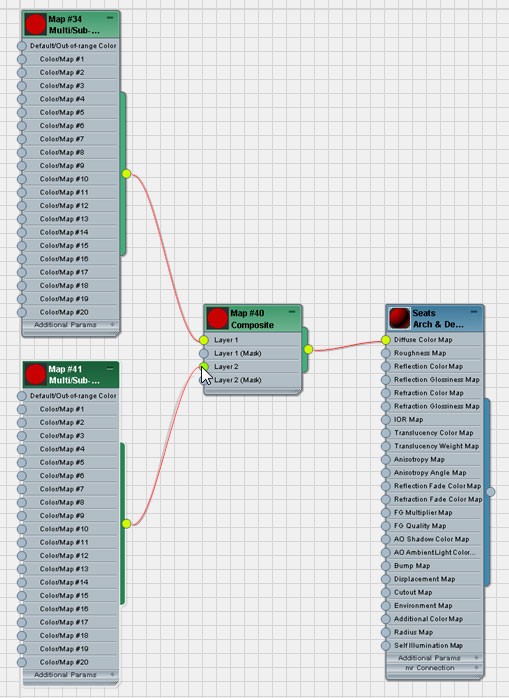This screenshot has height=698, width=509.
Task: Collapse the Map #40 Composite node
Action: pyautogui.click(x=292, y=312)
